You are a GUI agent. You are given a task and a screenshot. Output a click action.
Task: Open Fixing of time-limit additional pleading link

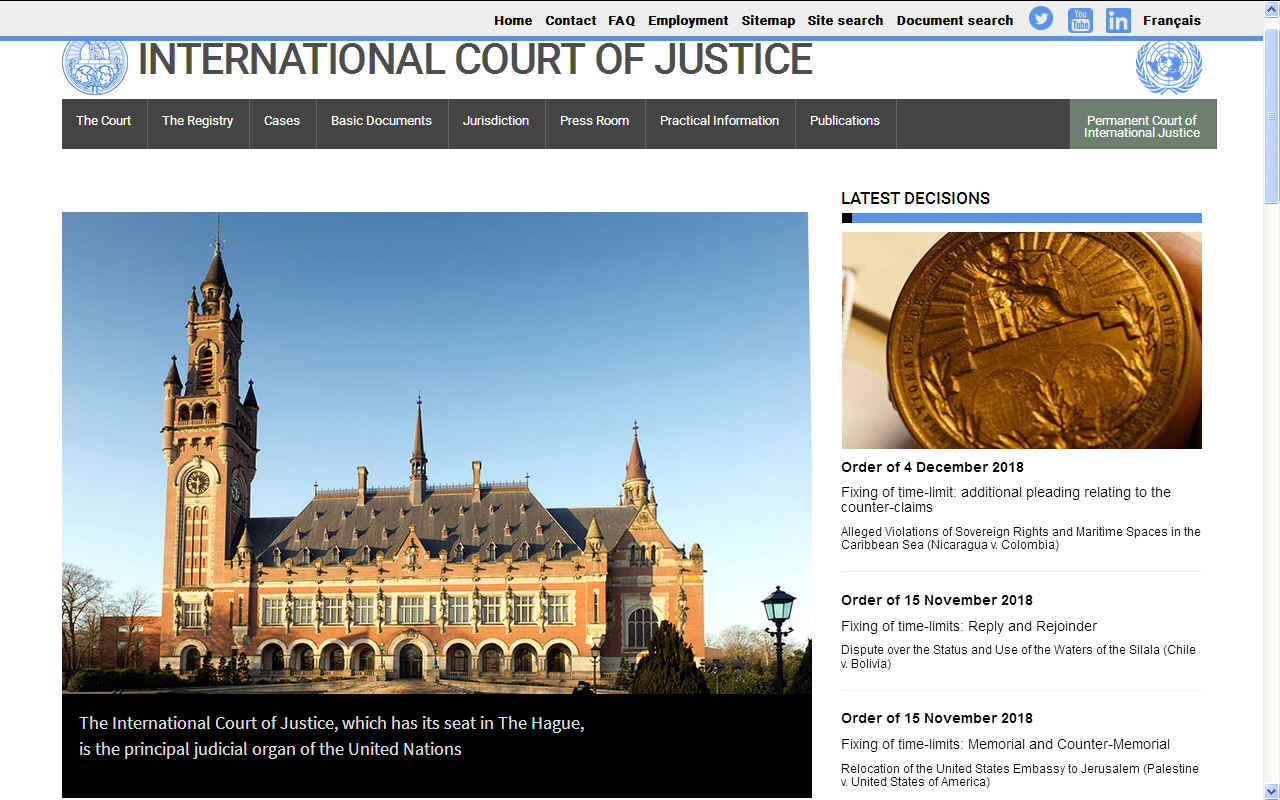(1005, 499)
